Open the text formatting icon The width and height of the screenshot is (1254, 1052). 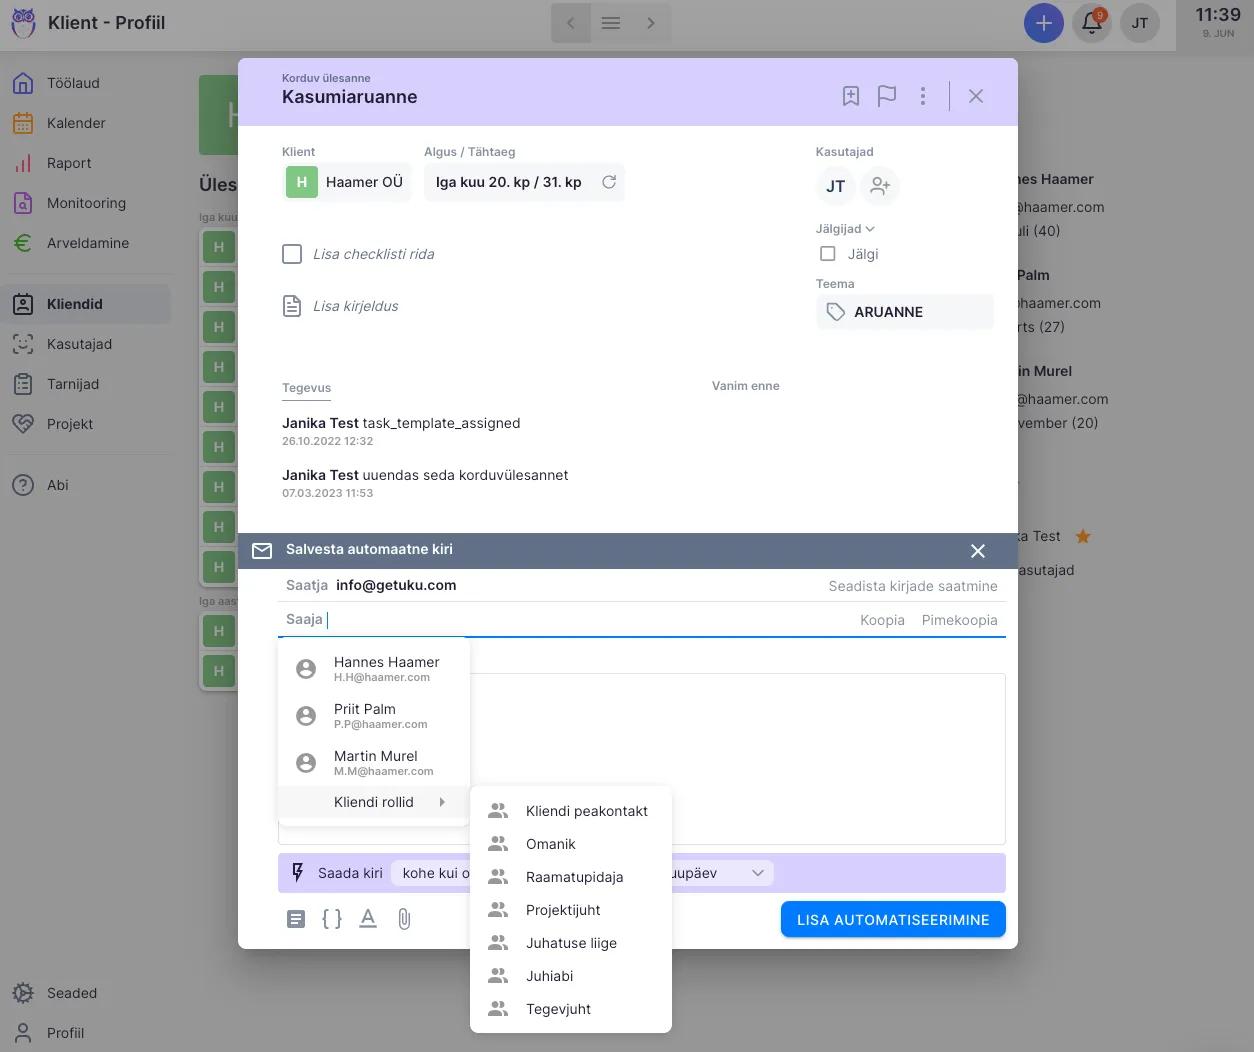click(368, 919)
